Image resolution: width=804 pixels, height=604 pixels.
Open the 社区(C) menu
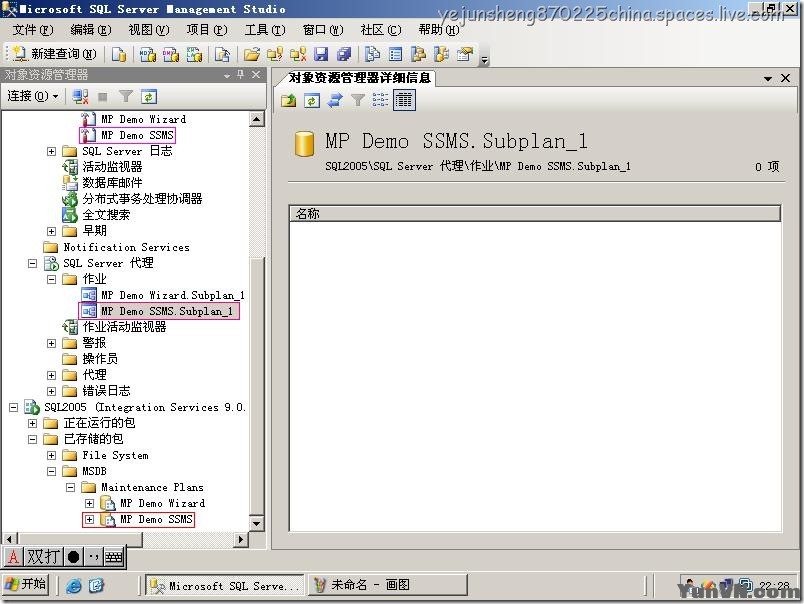click(x=380, y=30)
